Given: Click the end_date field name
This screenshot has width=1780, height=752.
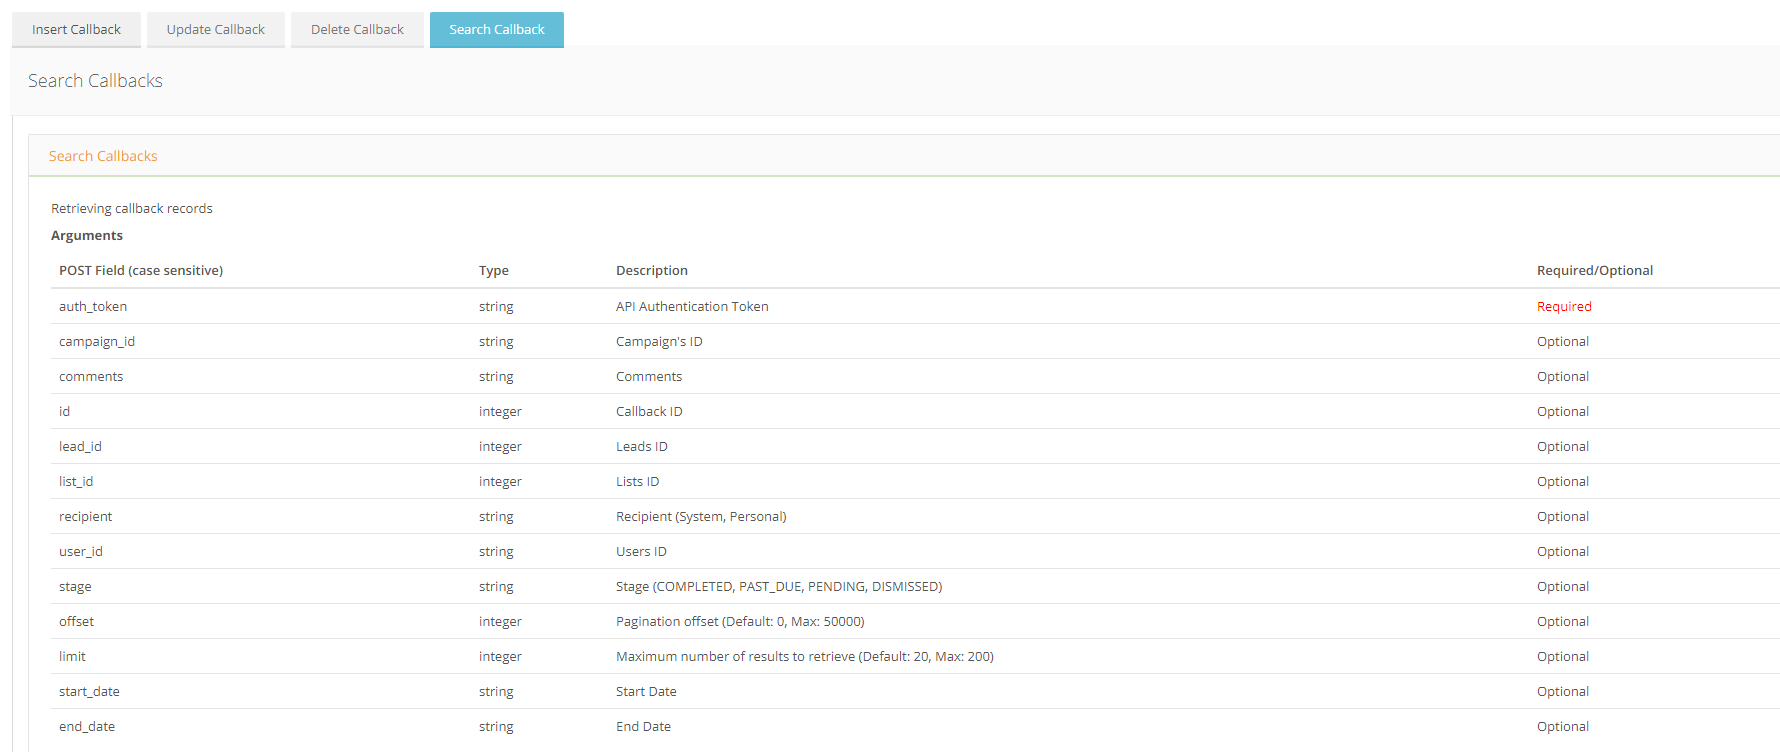Looking at the screenshot, I should tap(87, 727).
